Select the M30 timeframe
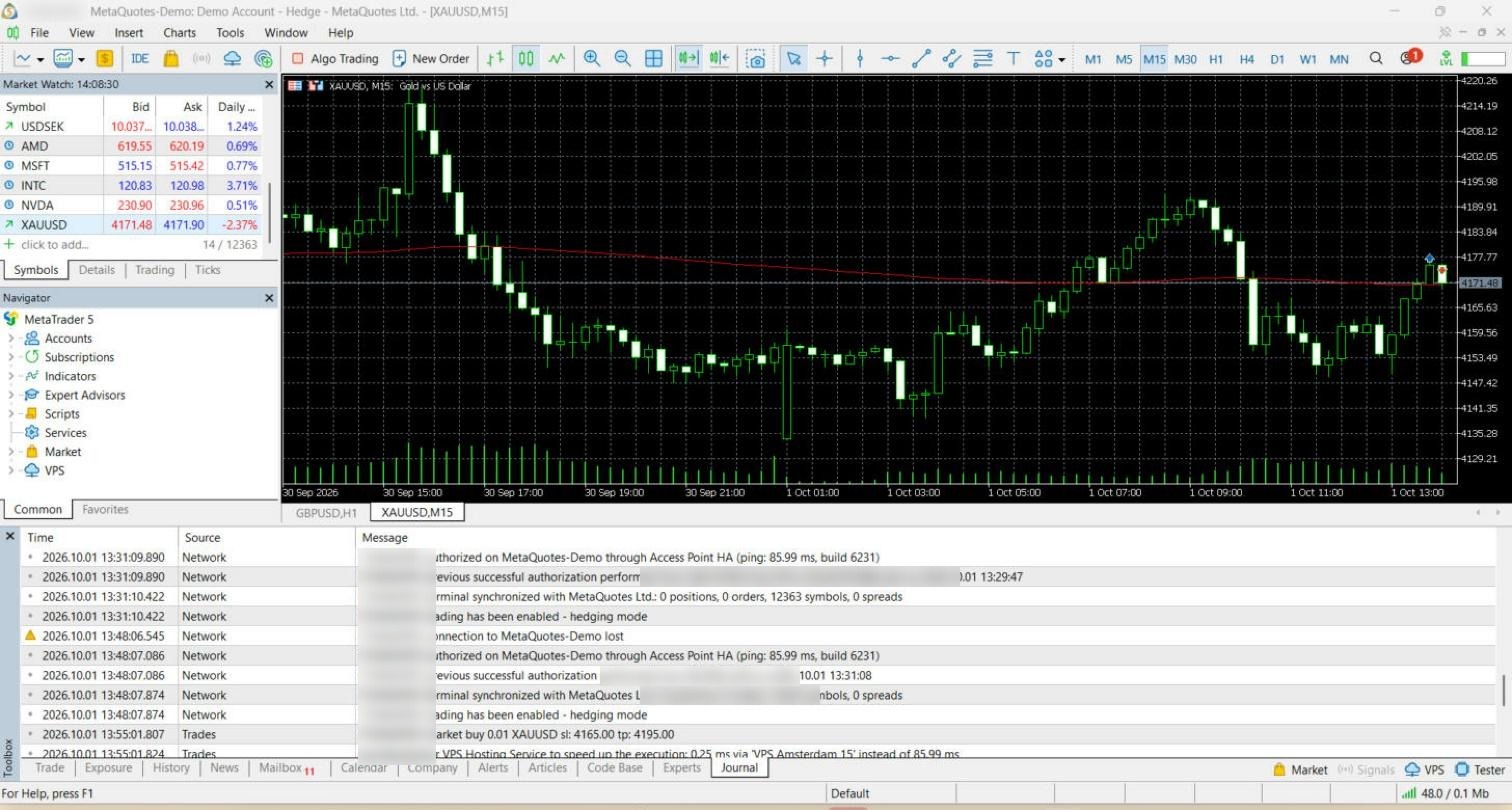The width and height of the screenshot is (1512, 810). tap(1185, 59)
